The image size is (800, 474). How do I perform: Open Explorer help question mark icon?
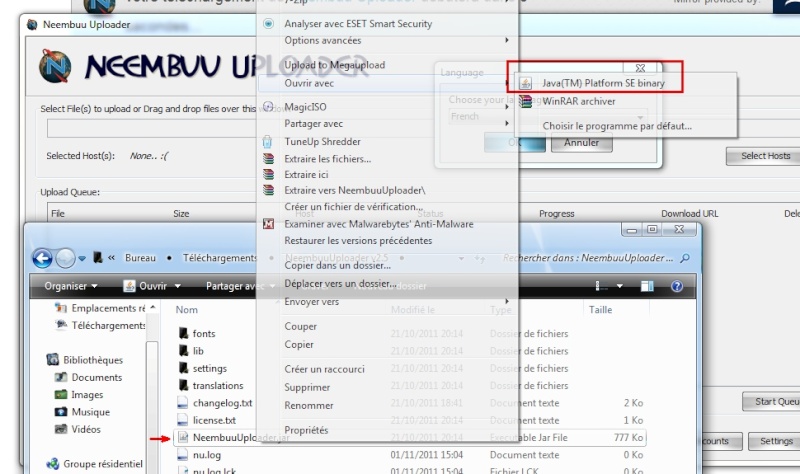(x=677, y=286)
